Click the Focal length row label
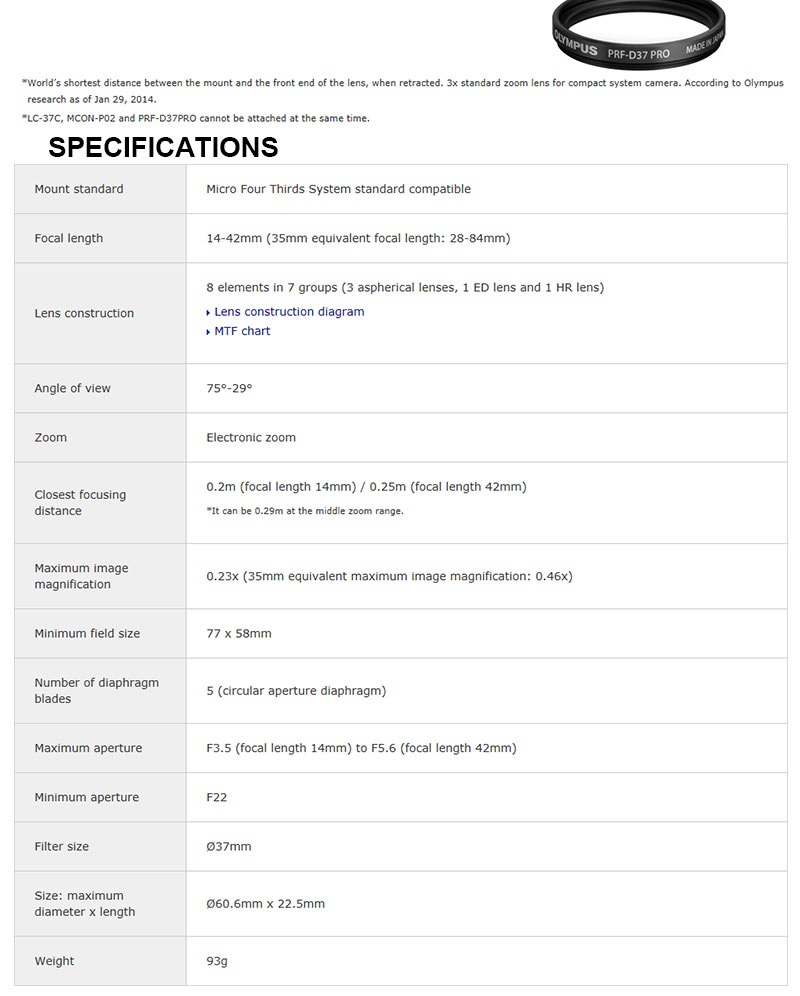Viewport: 800px width, 996px height. 69,238
